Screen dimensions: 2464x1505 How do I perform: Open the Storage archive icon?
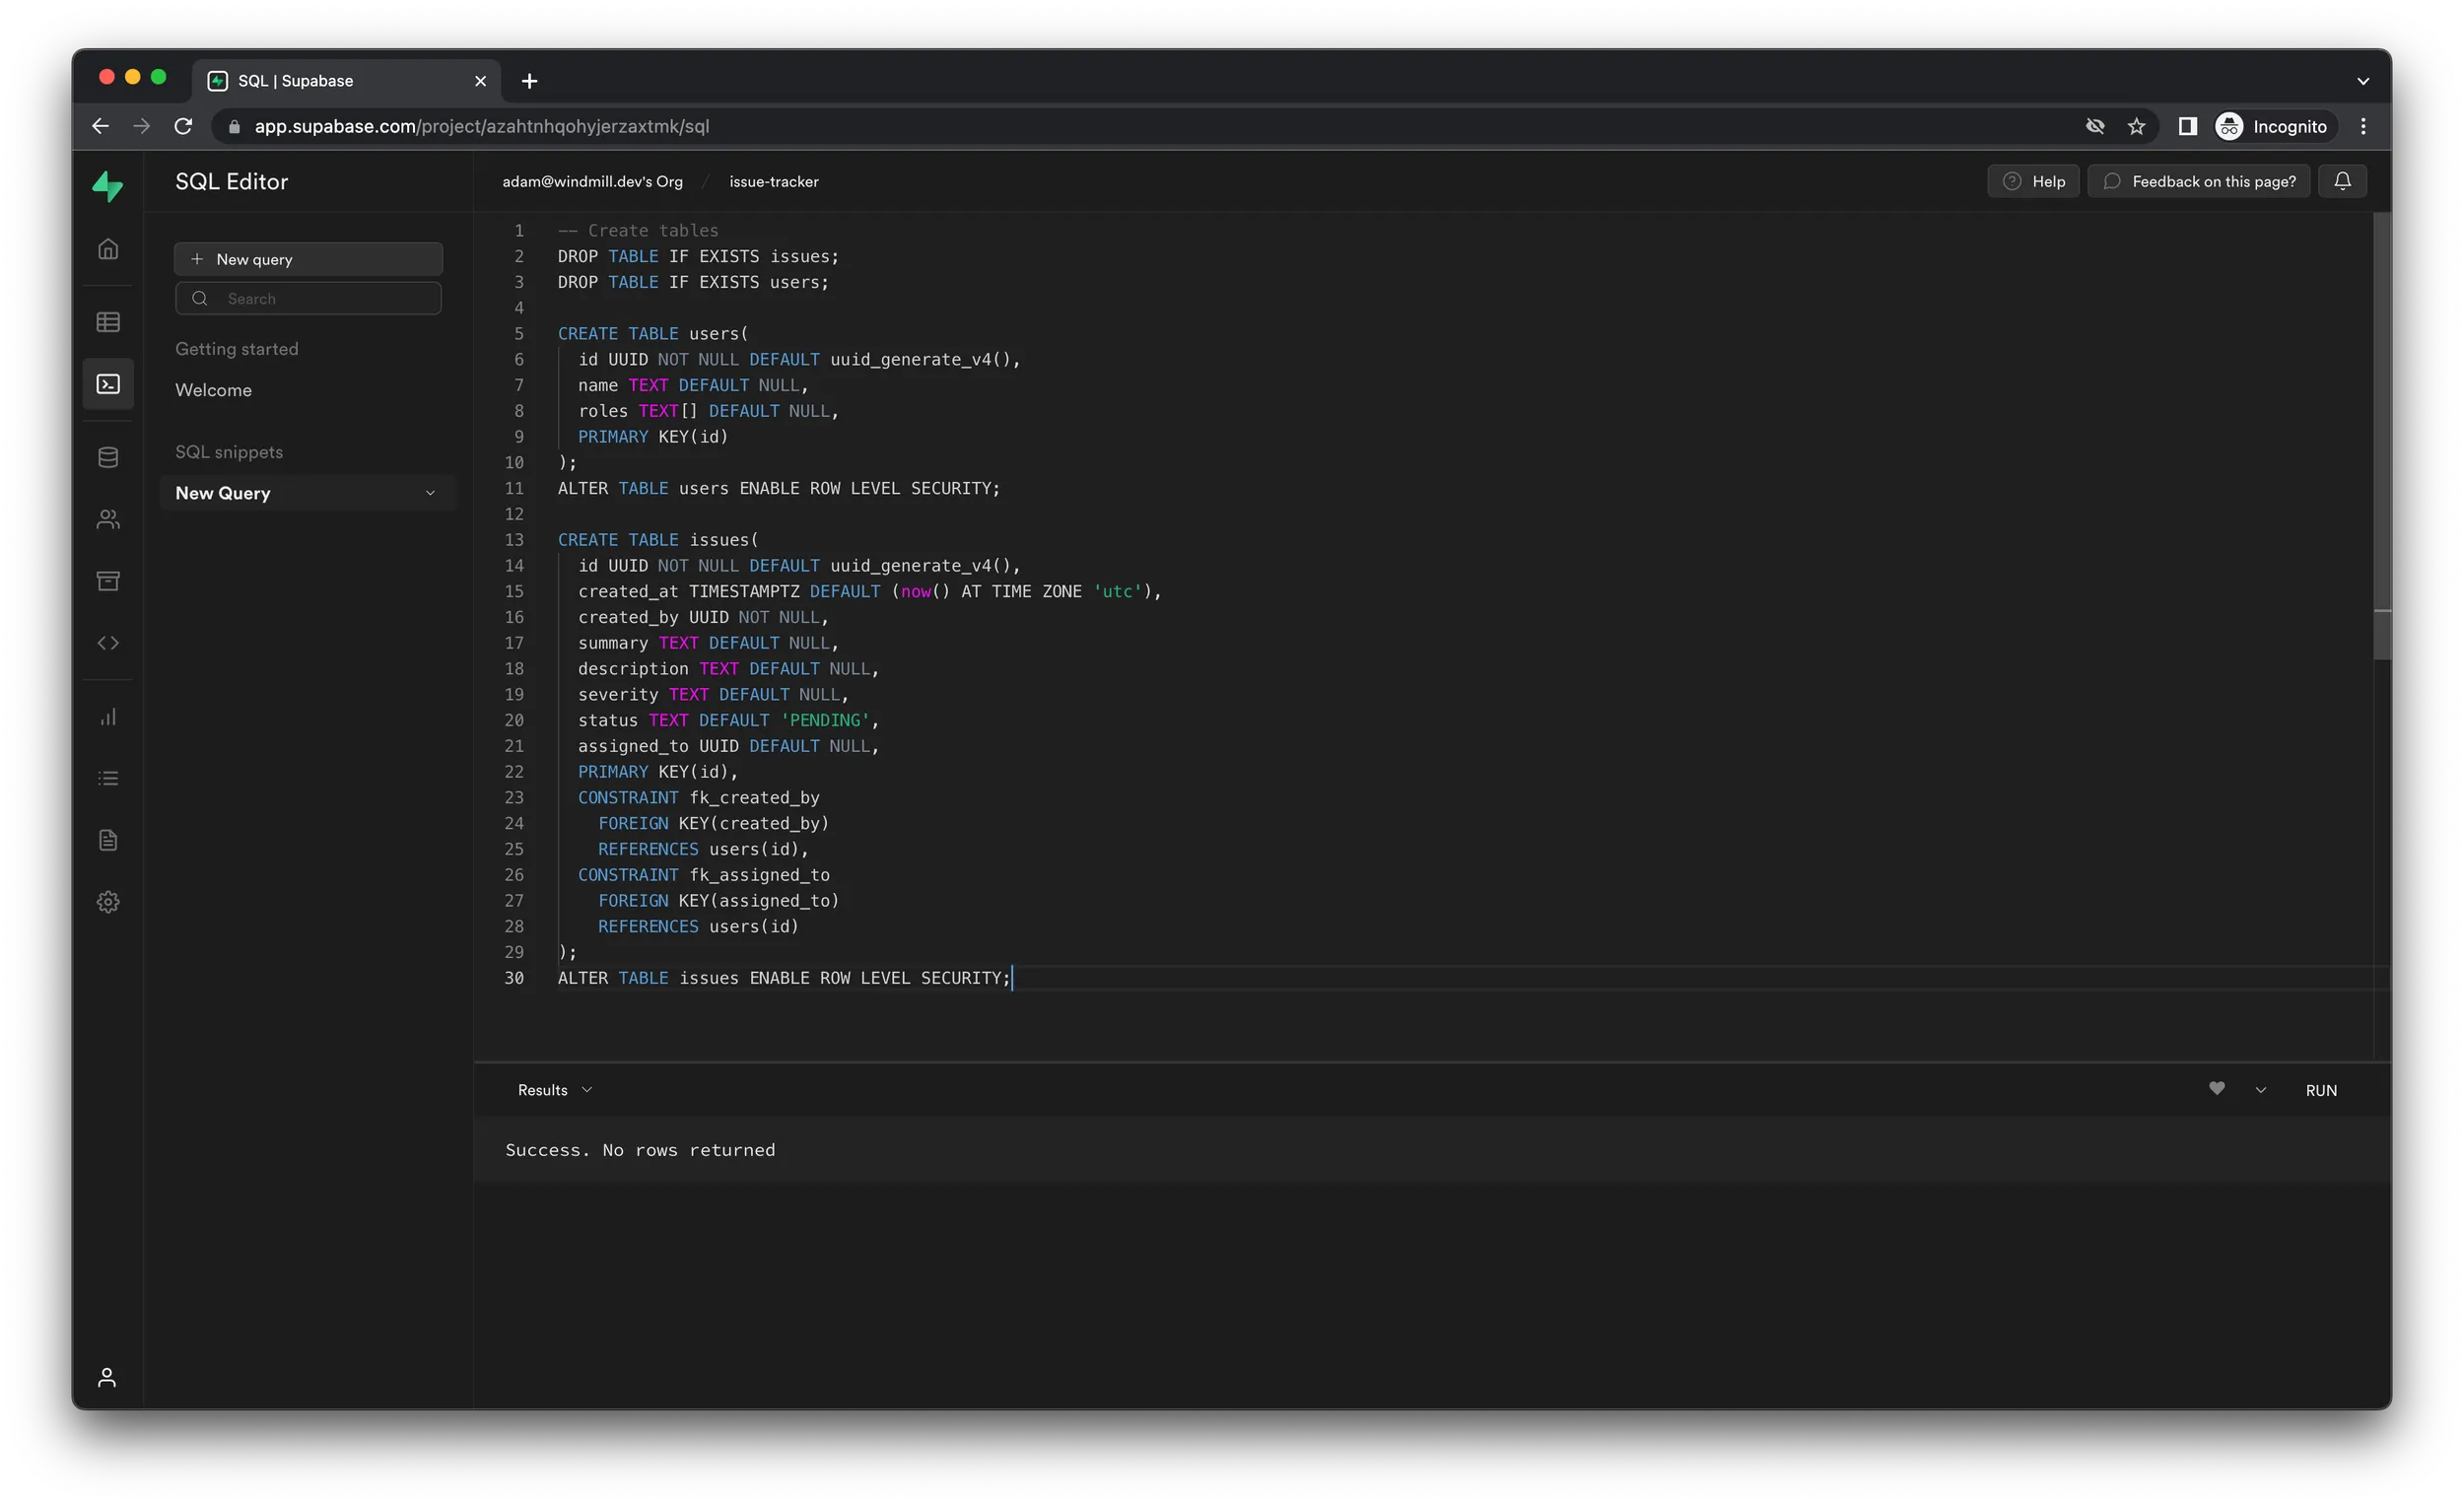pos(108,581)
